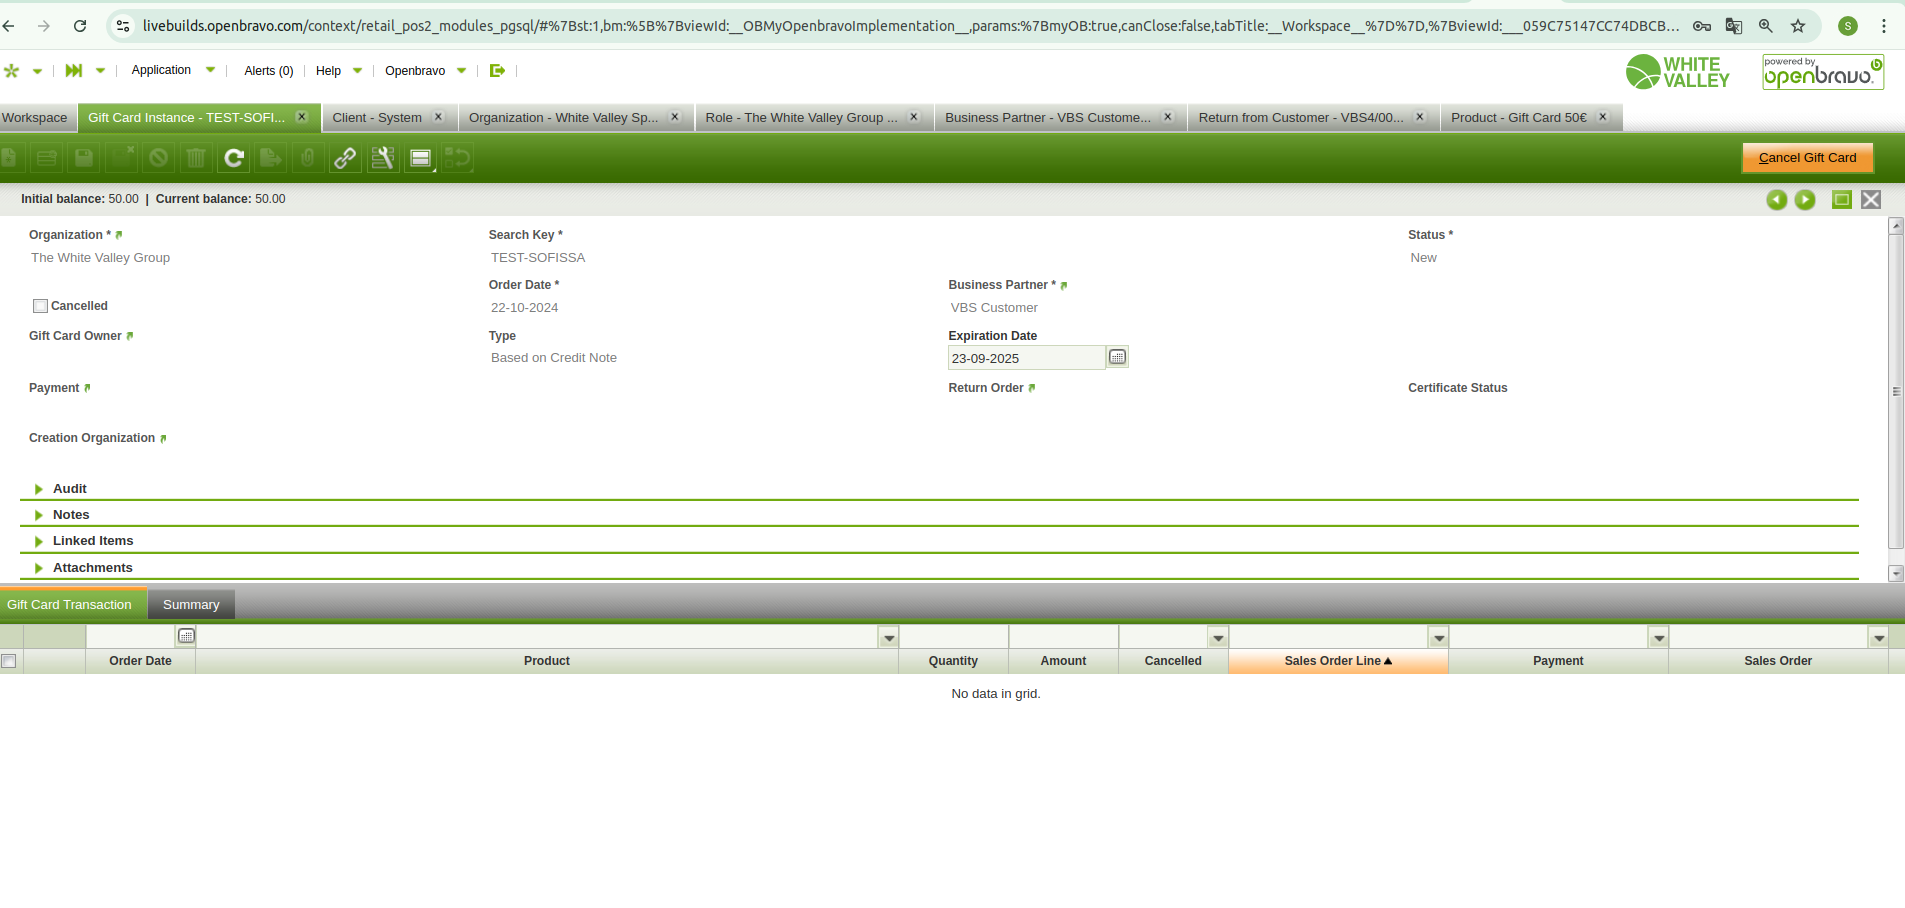Open the Product column filter dropdown
1905x908 pixels.
[888, 637]
